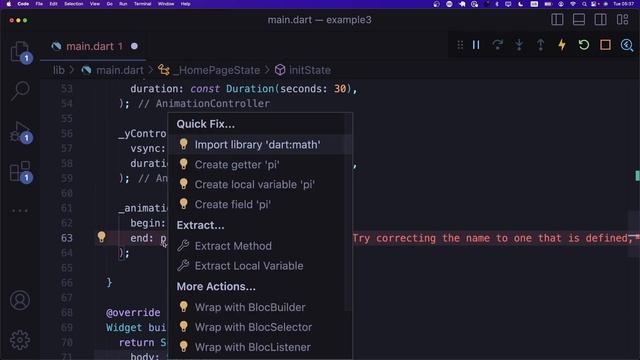Click debug Step Into button

coord(519,44)
